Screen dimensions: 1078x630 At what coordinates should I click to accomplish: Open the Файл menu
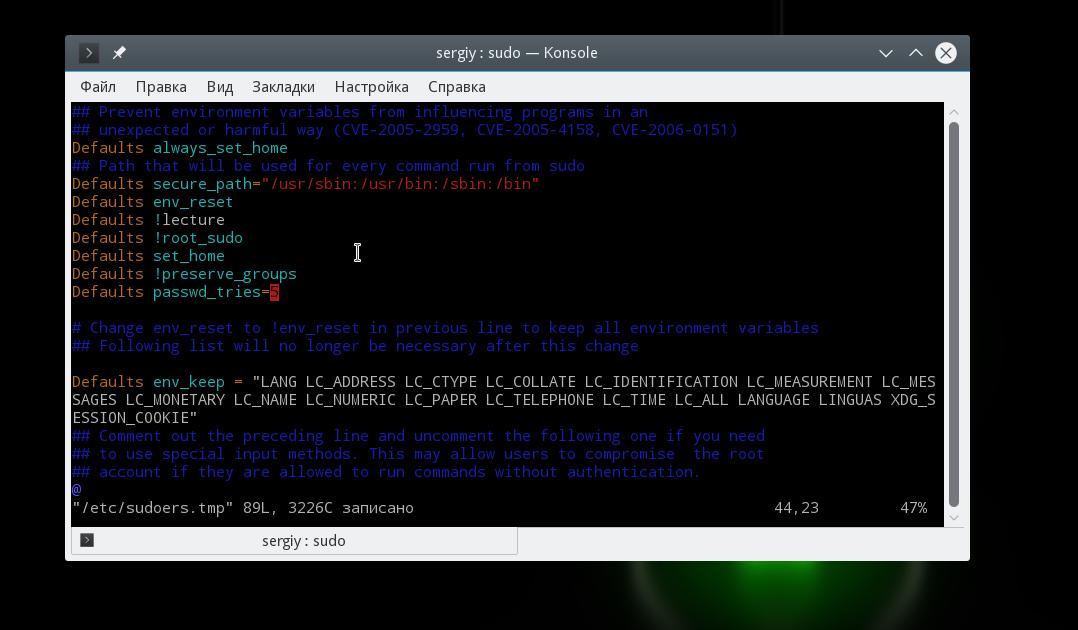click(98, 87)
